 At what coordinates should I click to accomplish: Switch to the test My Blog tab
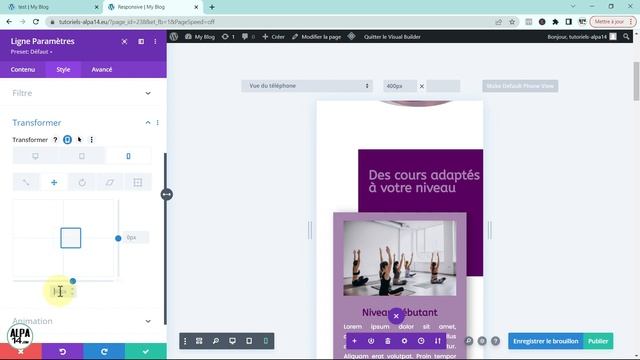(x=51, y=7)
